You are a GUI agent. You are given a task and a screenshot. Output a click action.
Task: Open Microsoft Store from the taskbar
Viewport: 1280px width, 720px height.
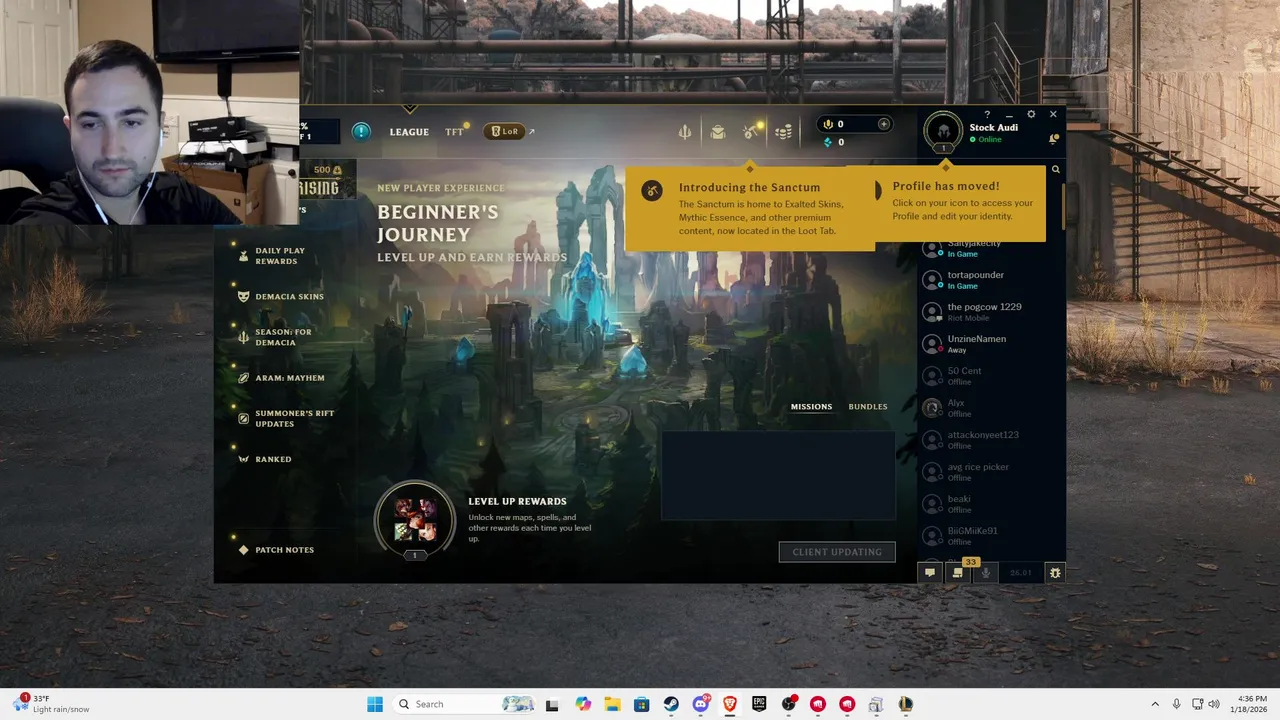[x=642, y=704]
